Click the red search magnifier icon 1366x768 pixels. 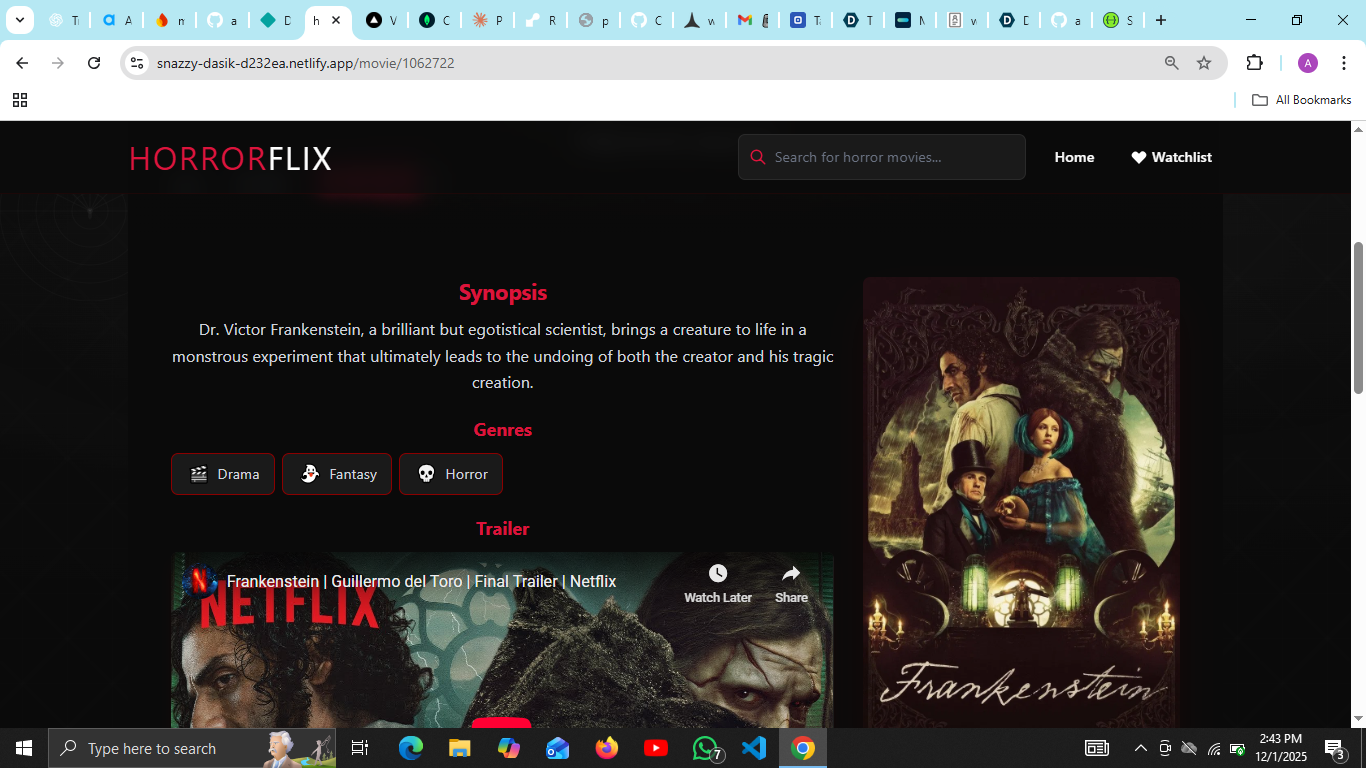pyautogui.click(x=758, y=157)
